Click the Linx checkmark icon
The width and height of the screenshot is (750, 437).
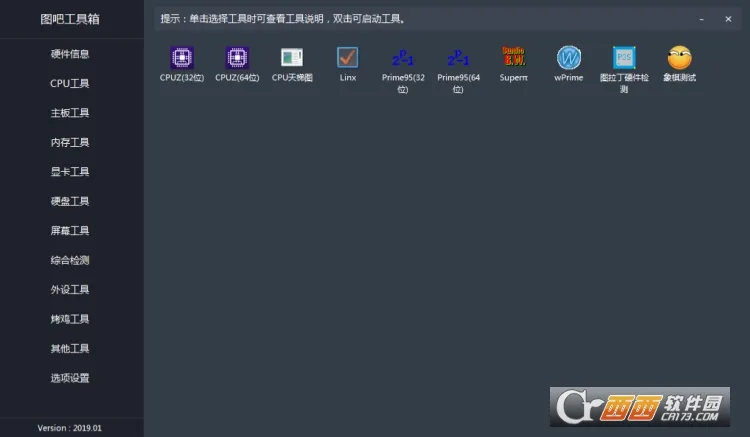click(347, 58)
